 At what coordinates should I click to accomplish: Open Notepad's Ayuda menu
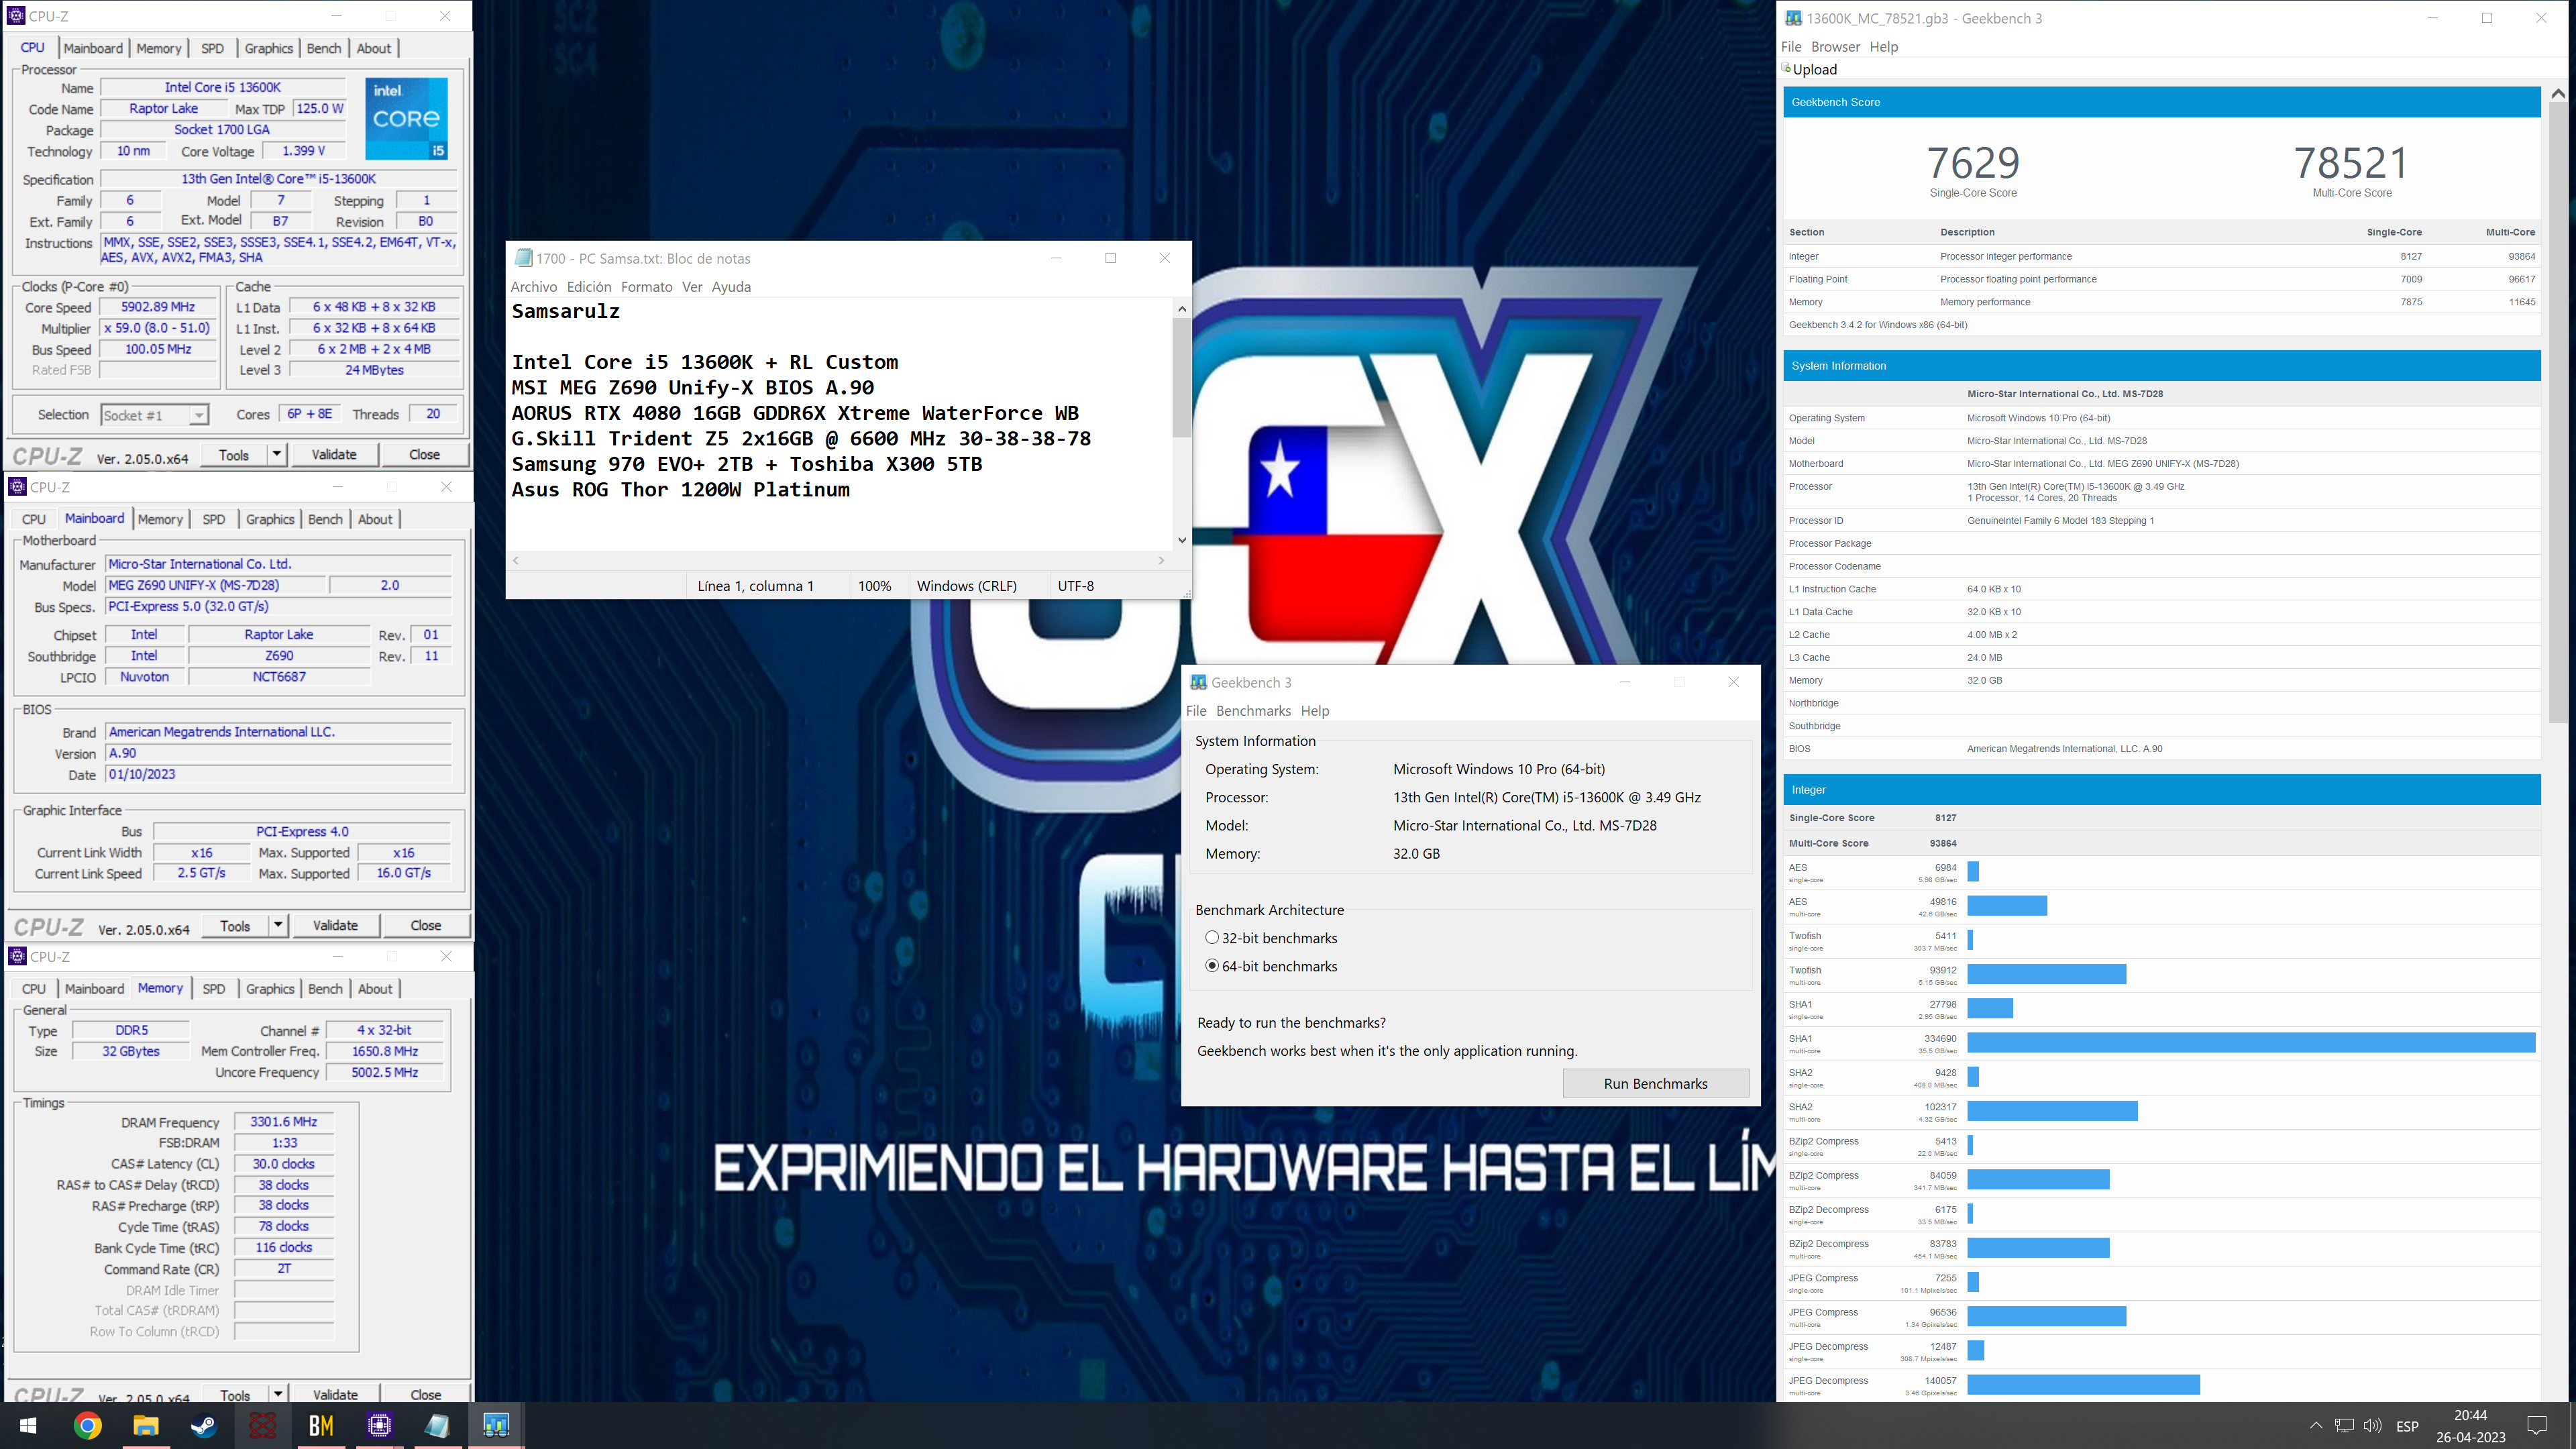[x=731, y=287]
